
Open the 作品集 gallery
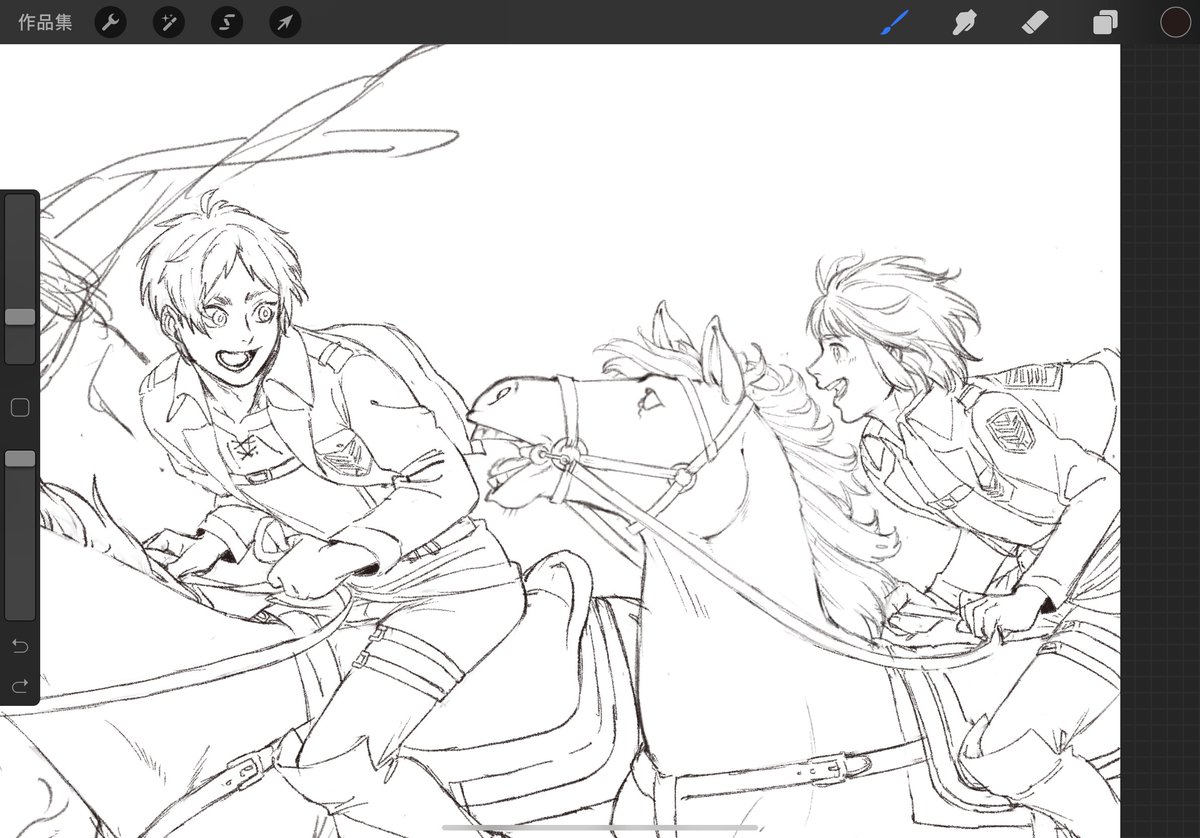click(x=45, y=22)
